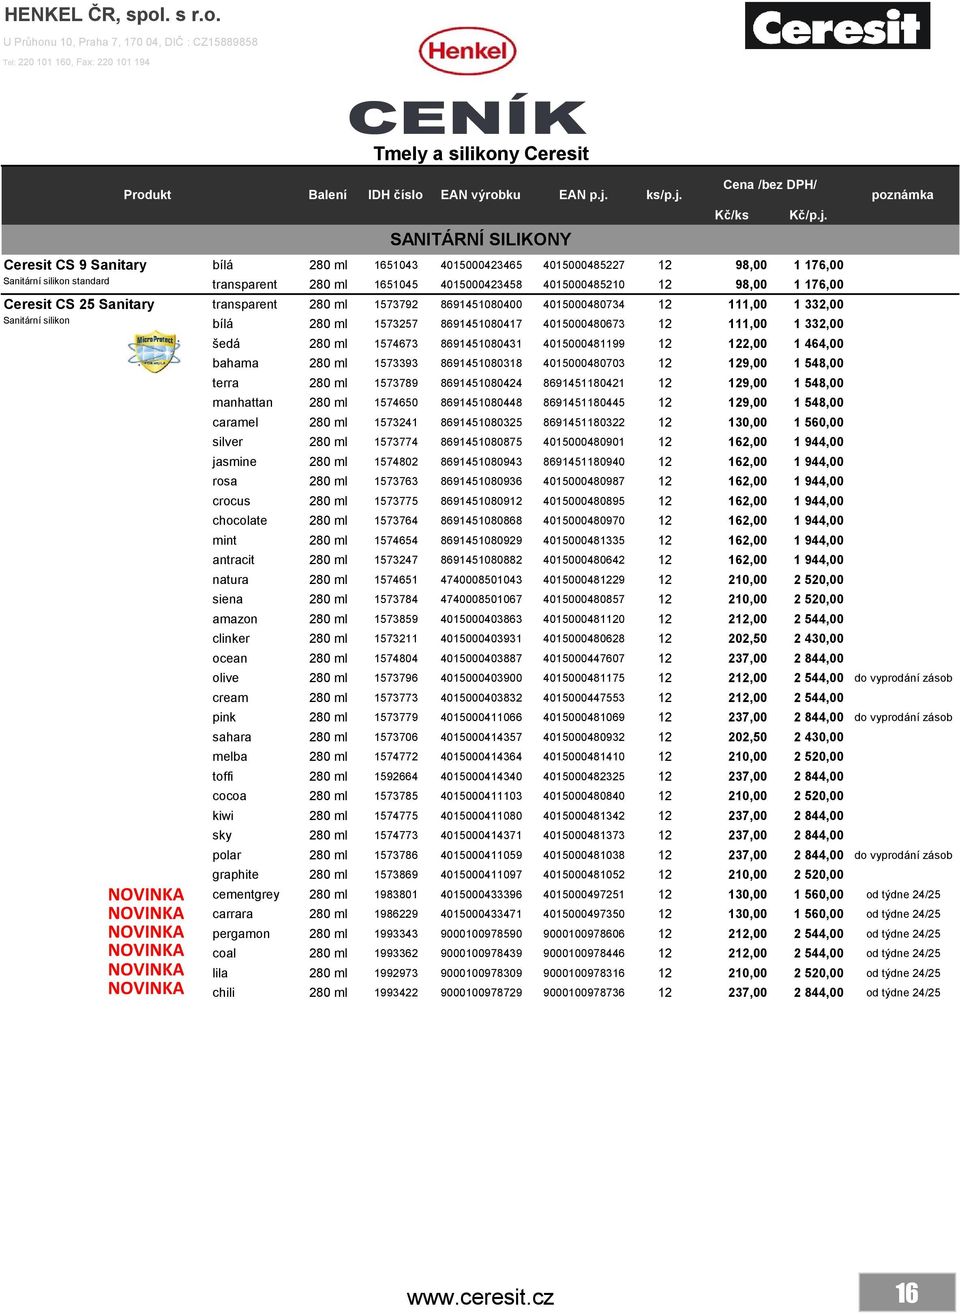This screenshot has width=960, height=1314.
Task: Select the 'chili' color row name
Action: click(x=223, y=992)
